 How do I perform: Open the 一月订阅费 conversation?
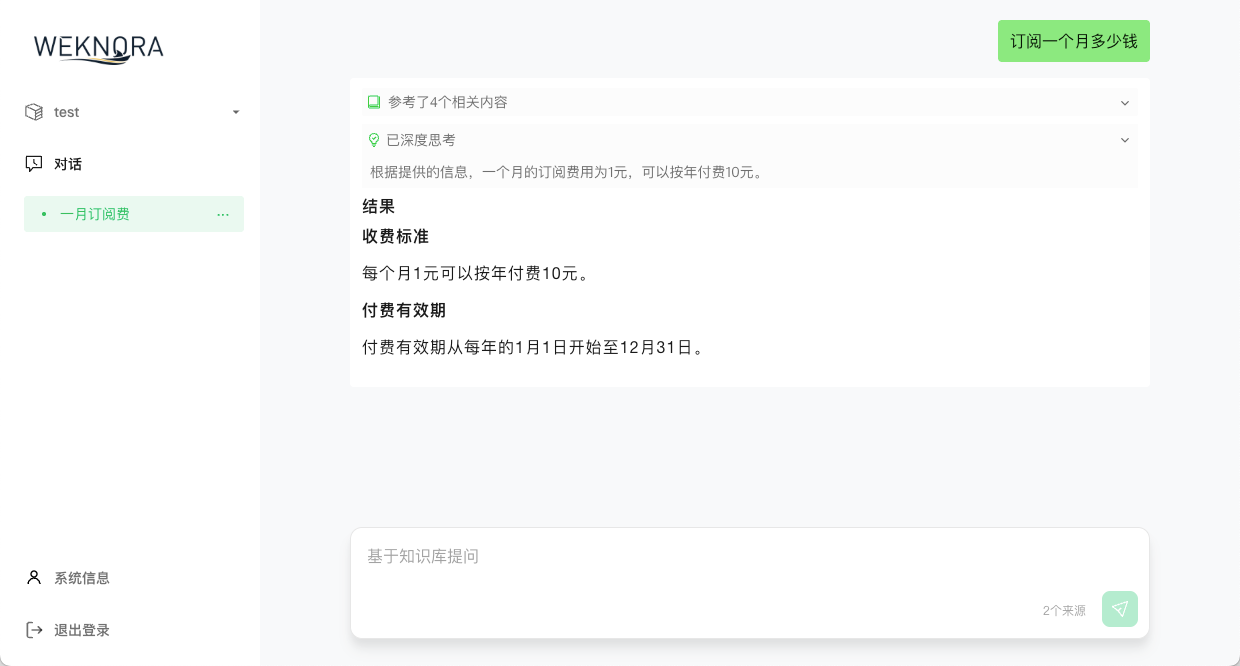tap(95, 214)
